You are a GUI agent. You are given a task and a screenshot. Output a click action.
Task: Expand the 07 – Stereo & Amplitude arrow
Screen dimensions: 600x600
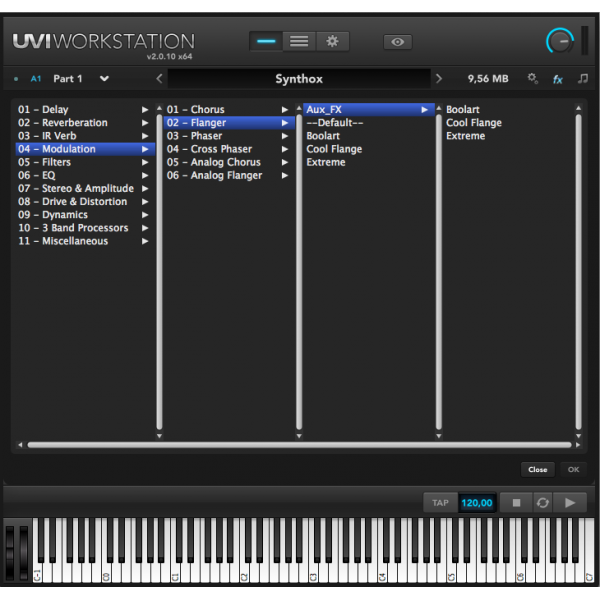[x=145, y=188]
